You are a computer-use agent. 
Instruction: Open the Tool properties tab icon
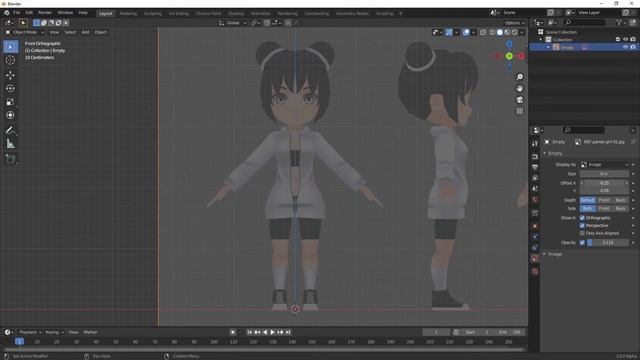535,144
